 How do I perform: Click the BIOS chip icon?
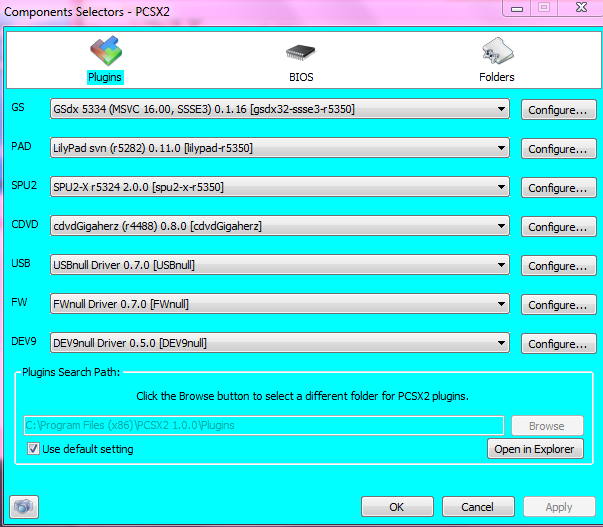point(300,52)
